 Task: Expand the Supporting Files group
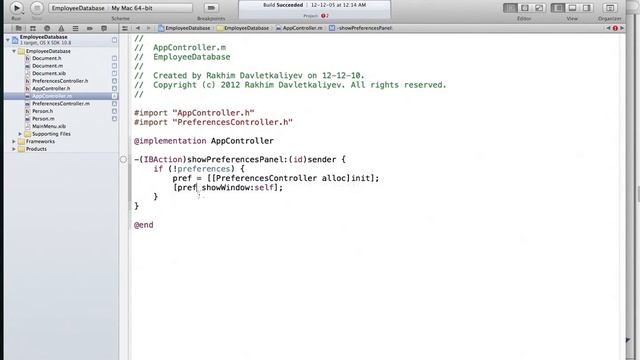[20, 134]
